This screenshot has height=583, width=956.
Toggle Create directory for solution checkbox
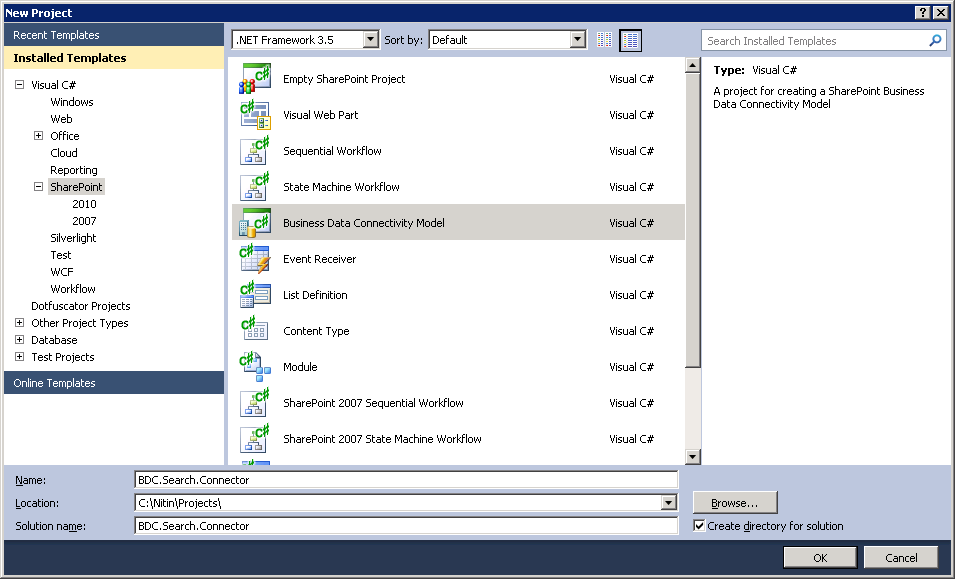[699, 526]
